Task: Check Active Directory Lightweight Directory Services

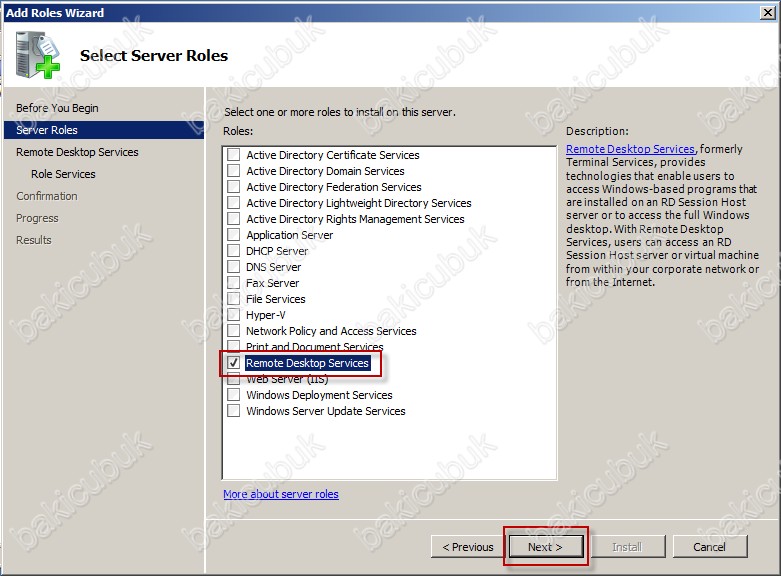Action: (233, 202)
